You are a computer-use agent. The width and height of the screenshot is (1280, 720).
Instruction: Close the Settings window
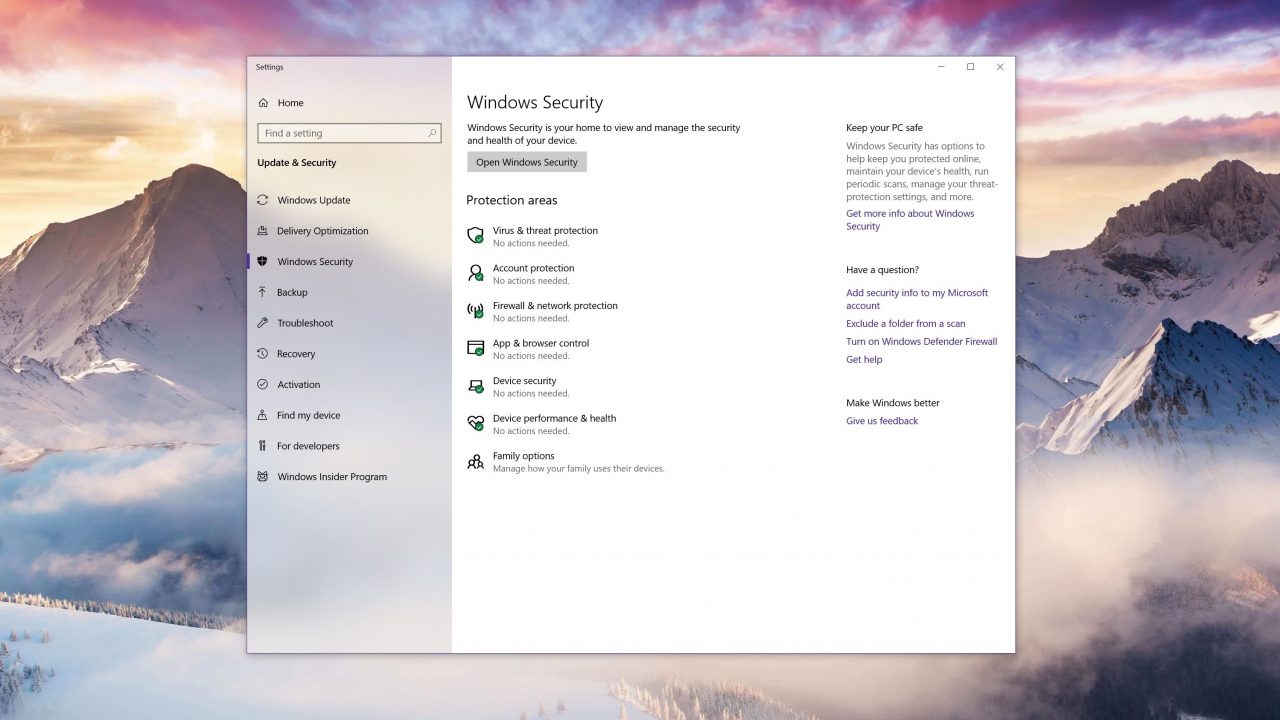pyautogui.click(x=1000, y=67)
